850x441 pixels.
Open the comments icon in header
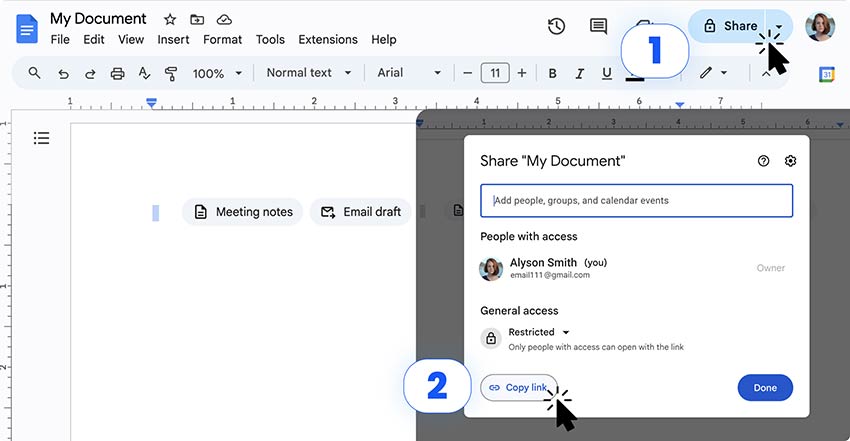click(x=598, y=26)
